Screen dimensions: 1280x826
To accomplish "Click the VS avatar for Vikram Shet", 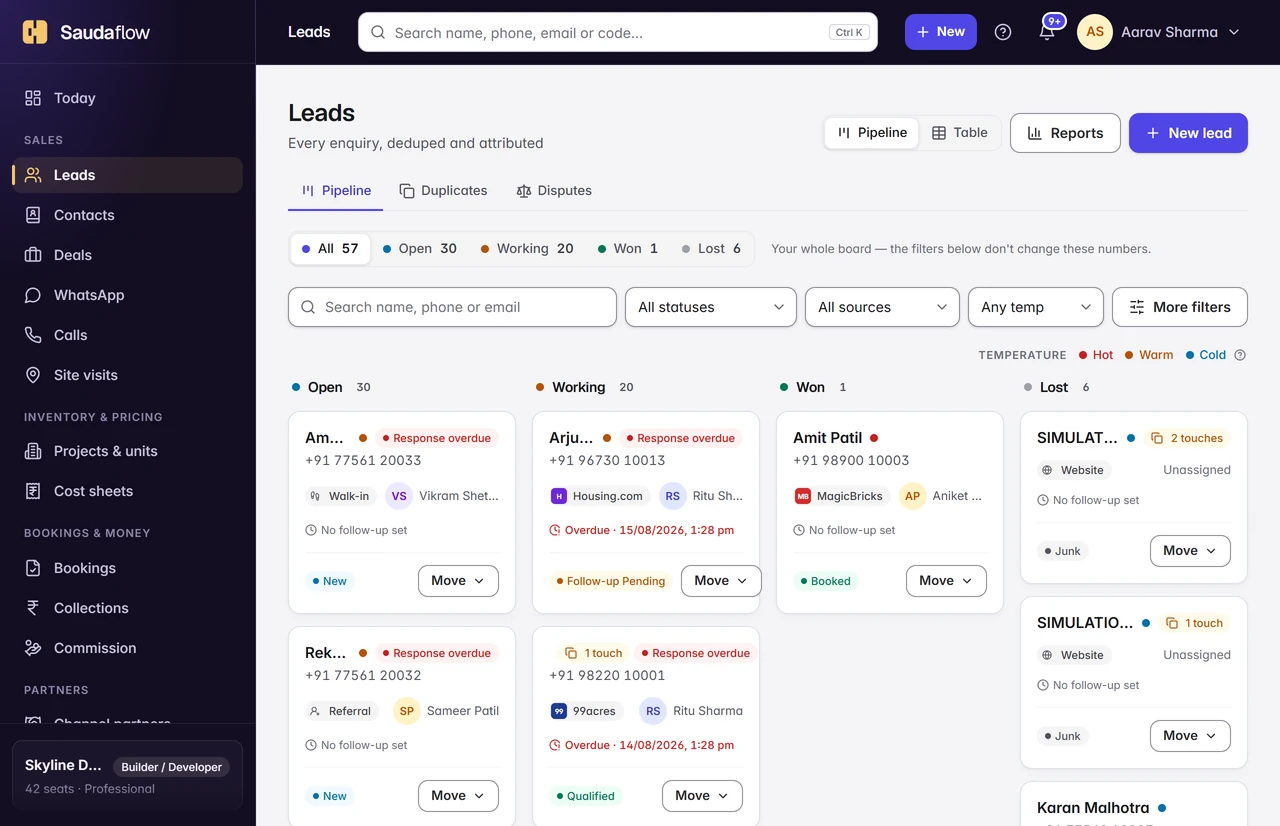I will [x=399, y=496].
